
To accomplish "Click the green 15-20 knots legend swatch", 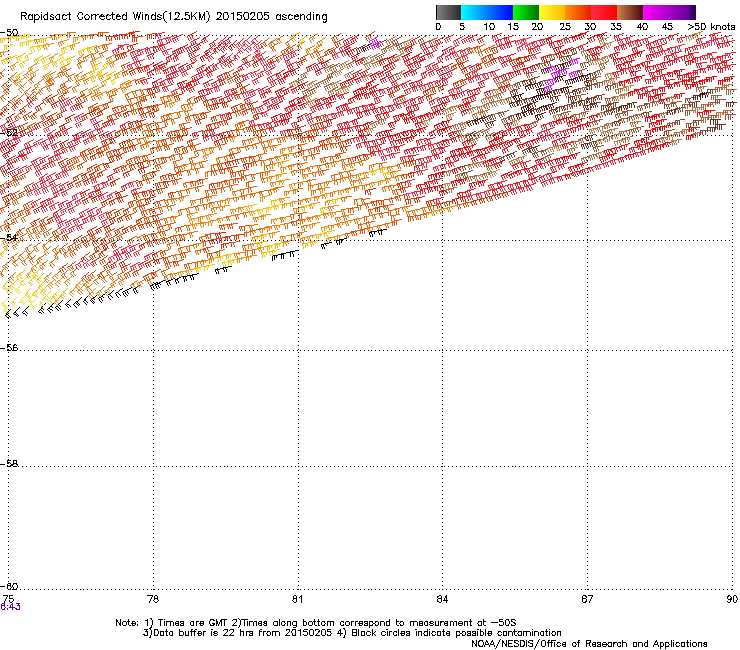I will [526, 12].
